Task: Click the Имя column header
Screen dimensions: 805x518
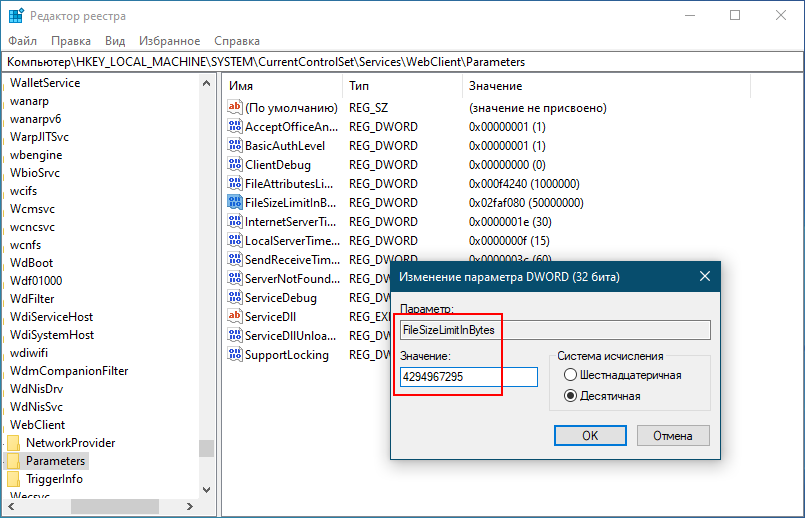Action: click(241, 87)
